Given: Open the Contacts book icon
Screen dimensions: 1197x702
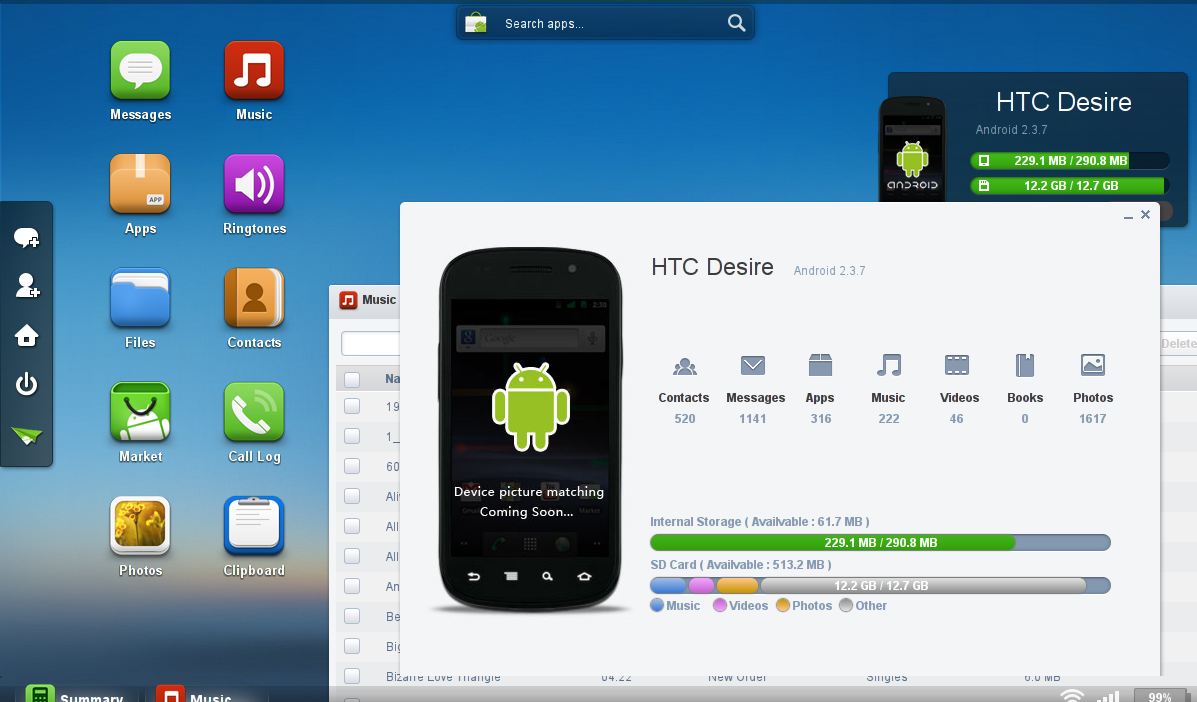Looking at the screenshot, I should point(254,298).
